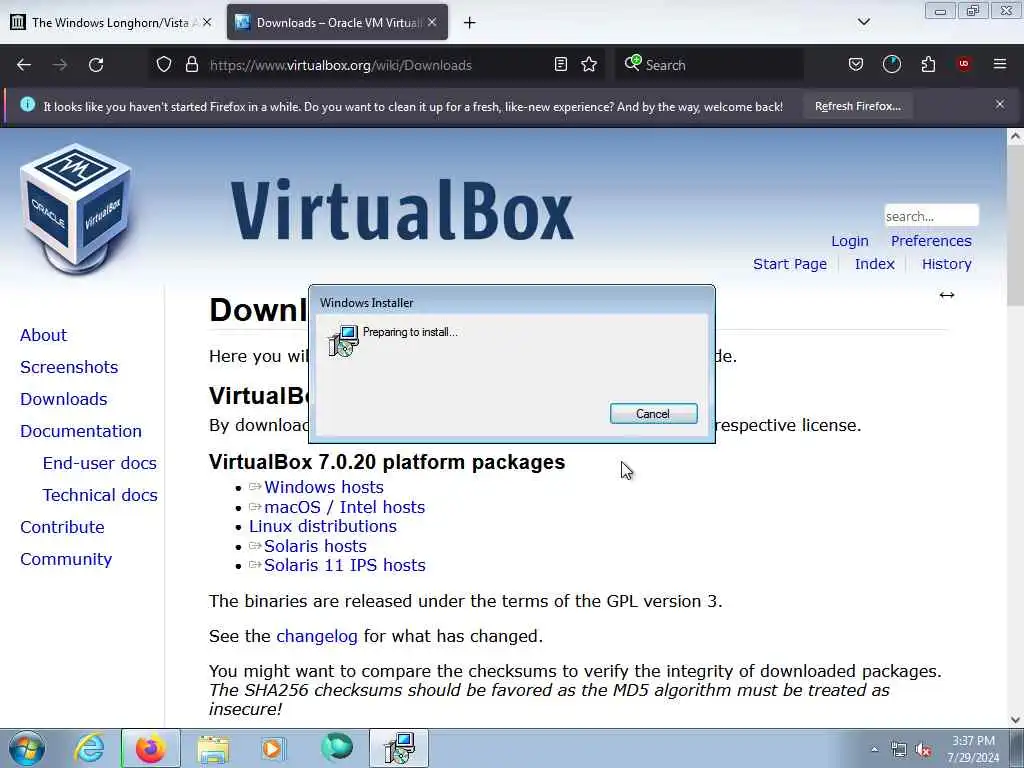Click the network tray icon
The width and height of the screenshot is (1024, 768).
click(899, 750)
